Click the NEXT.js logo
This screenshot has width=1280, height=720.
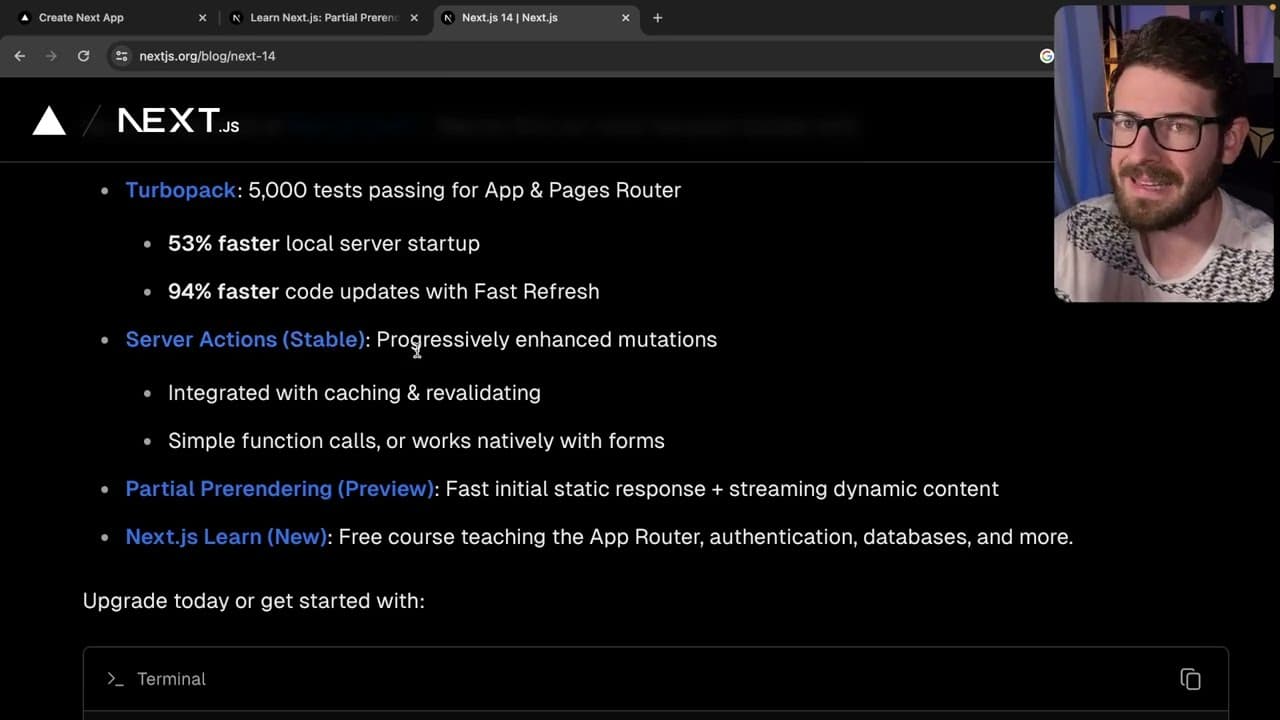click(178, 121)
